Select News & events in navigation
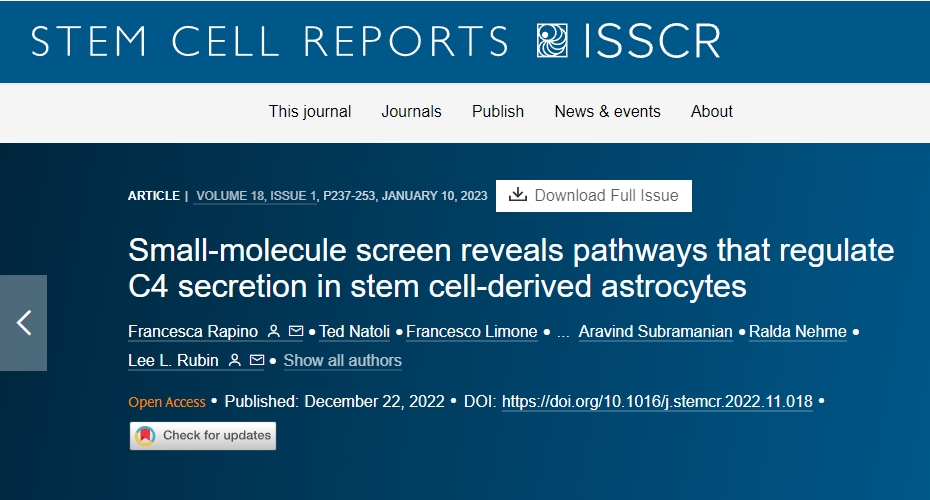 607,112
